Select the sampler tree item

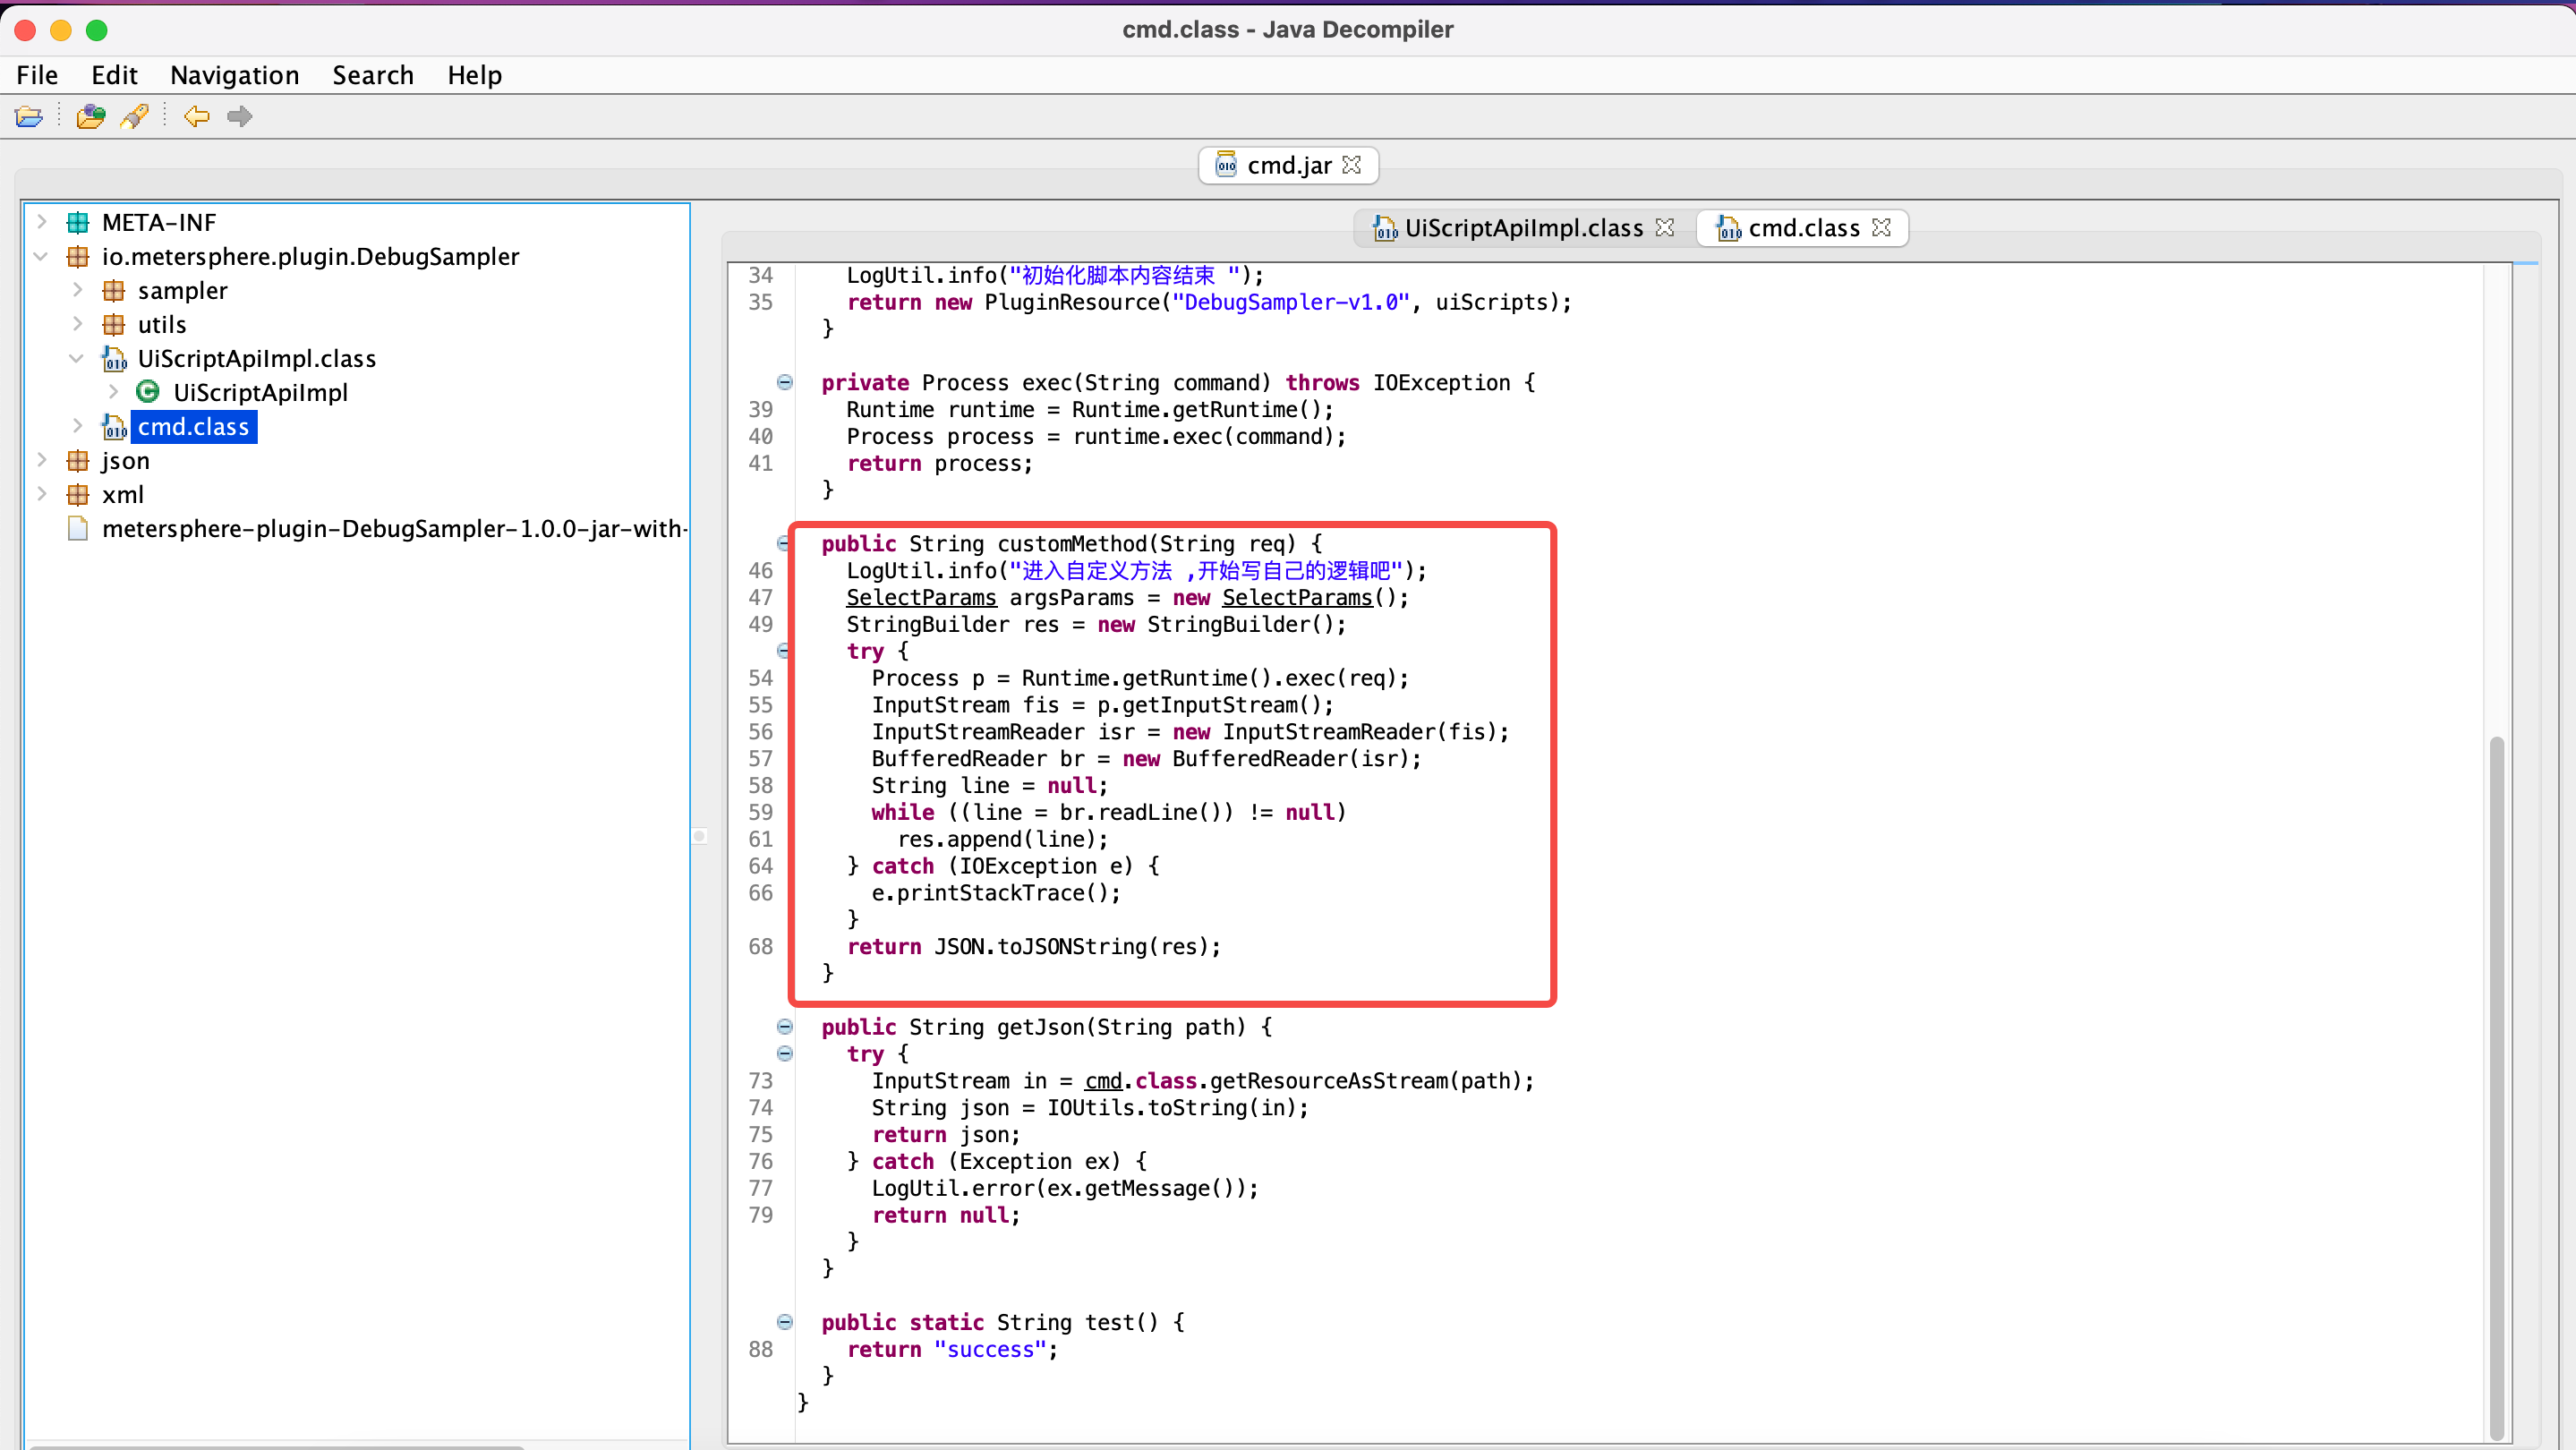[182, 290]
